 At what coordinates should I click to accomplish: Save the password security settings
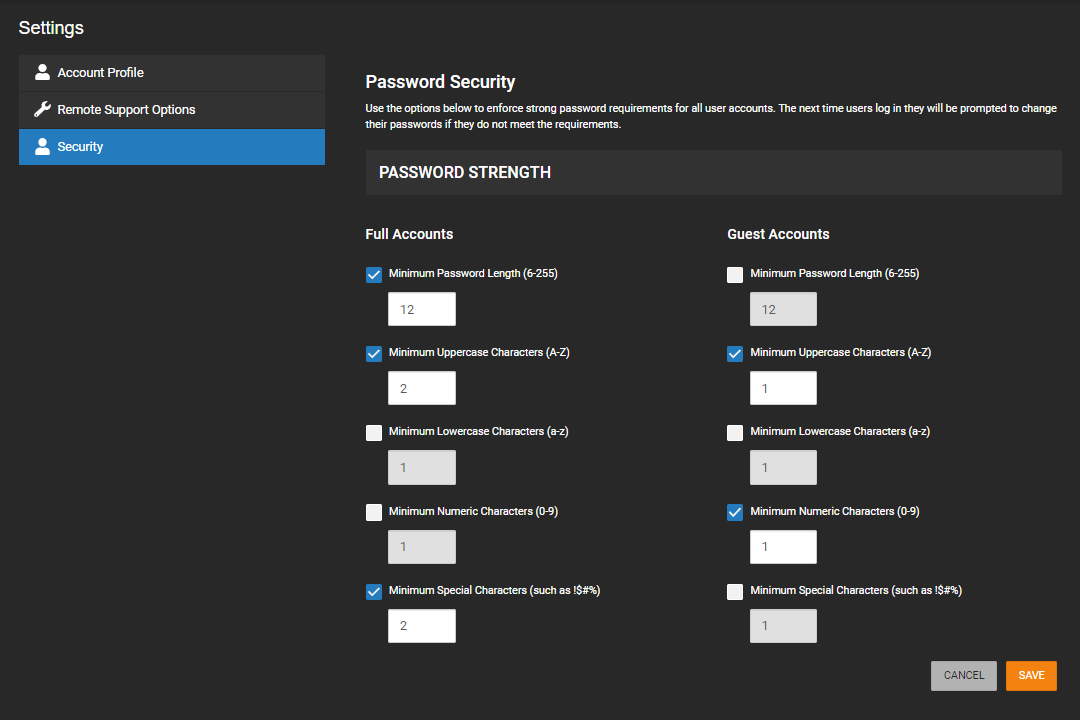click(x=1031, y=676)
